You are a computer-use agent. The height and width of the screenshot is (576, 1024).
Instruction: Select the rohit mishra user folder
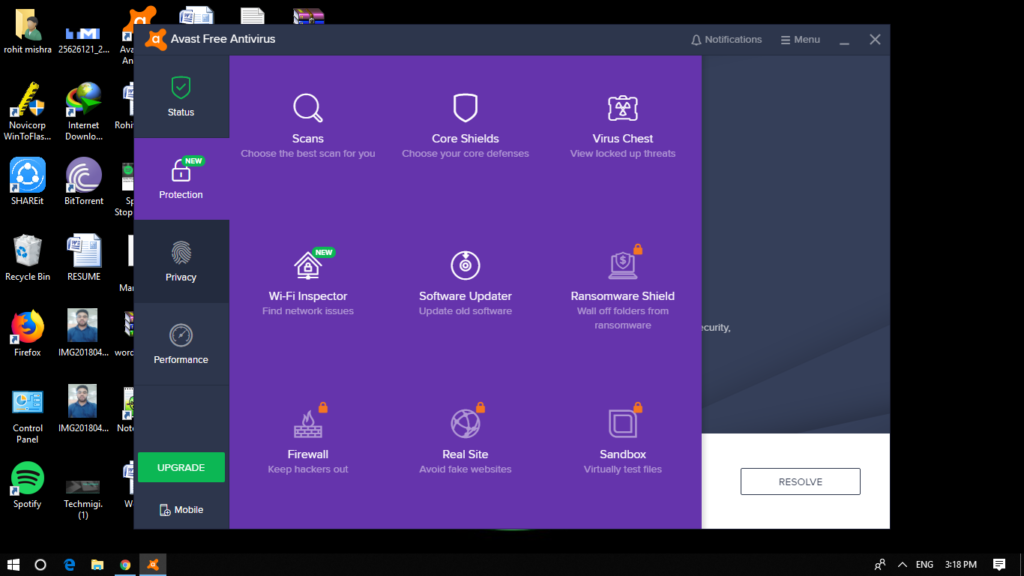pyautogui.click(x=27, y=31)
